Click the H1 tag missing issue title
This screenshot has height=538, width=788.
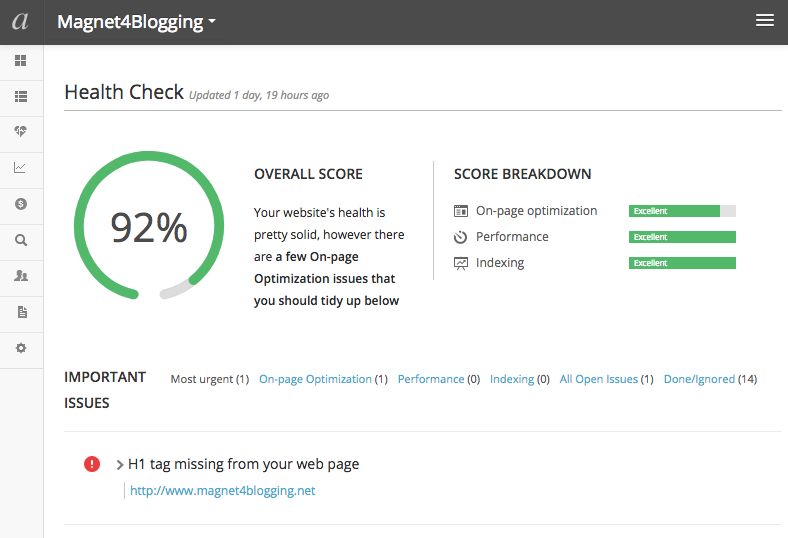click(x=244, y=464)
